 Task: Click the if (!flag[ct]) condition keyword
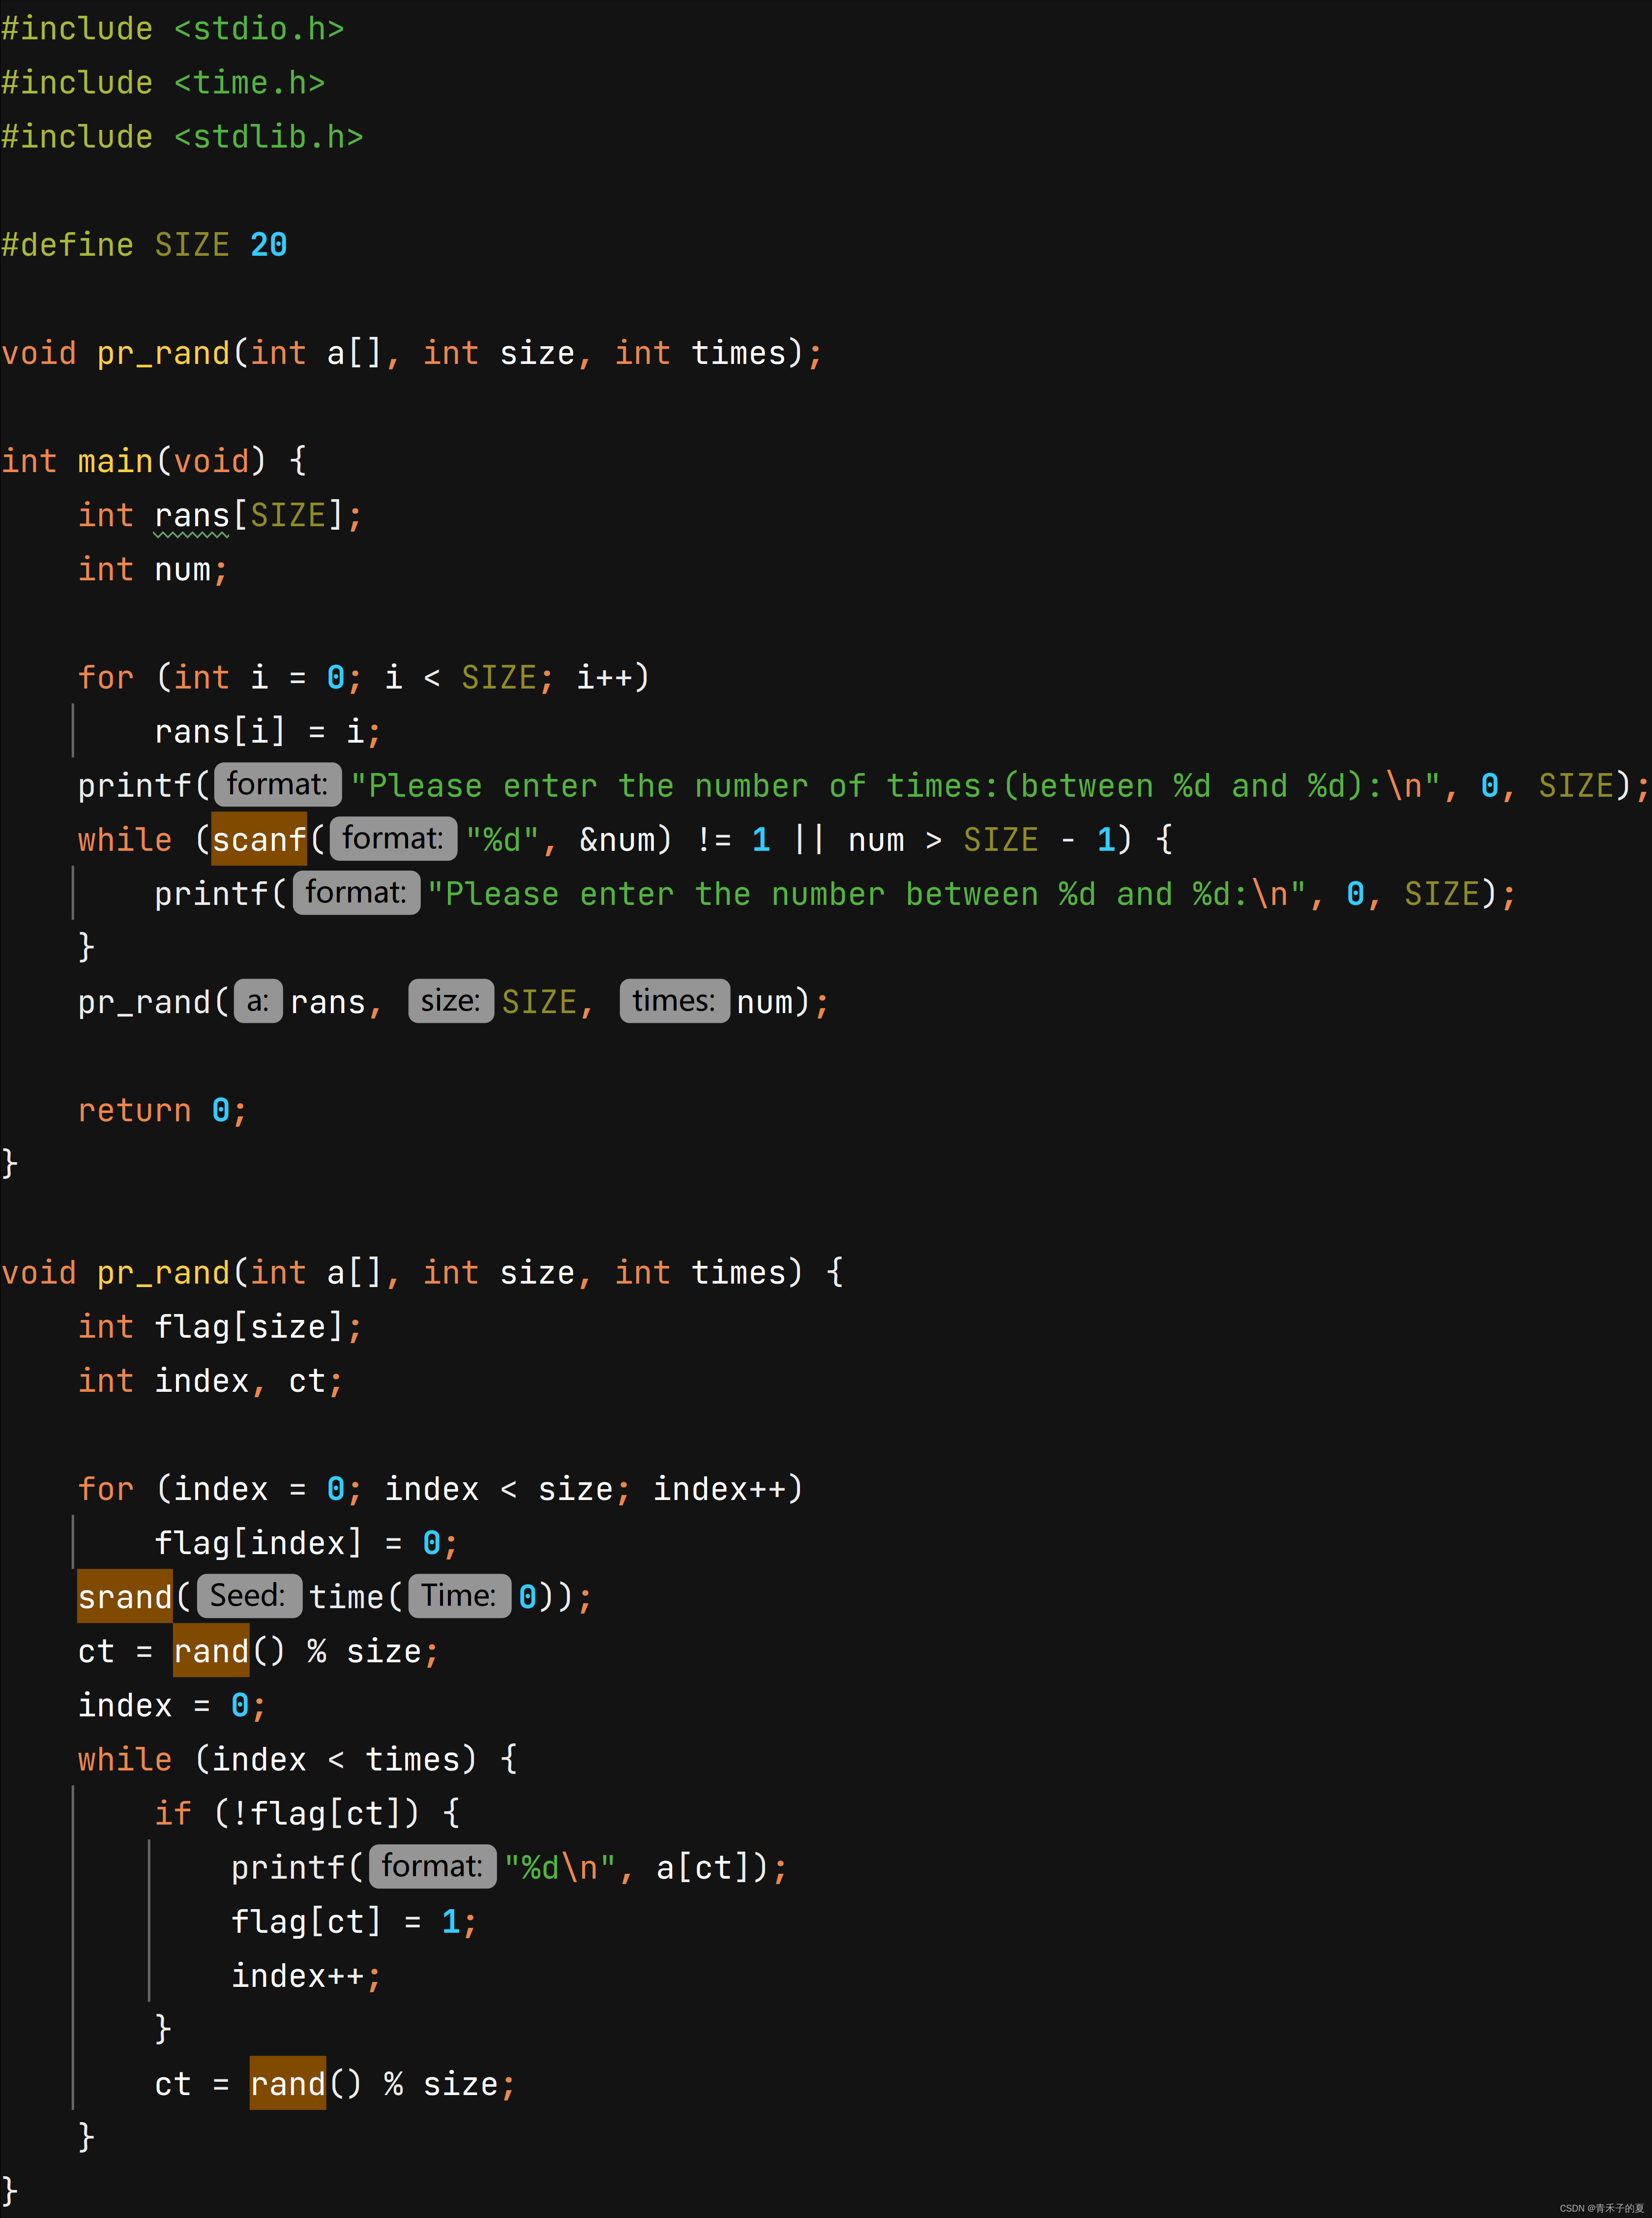tap(172, 1813)
